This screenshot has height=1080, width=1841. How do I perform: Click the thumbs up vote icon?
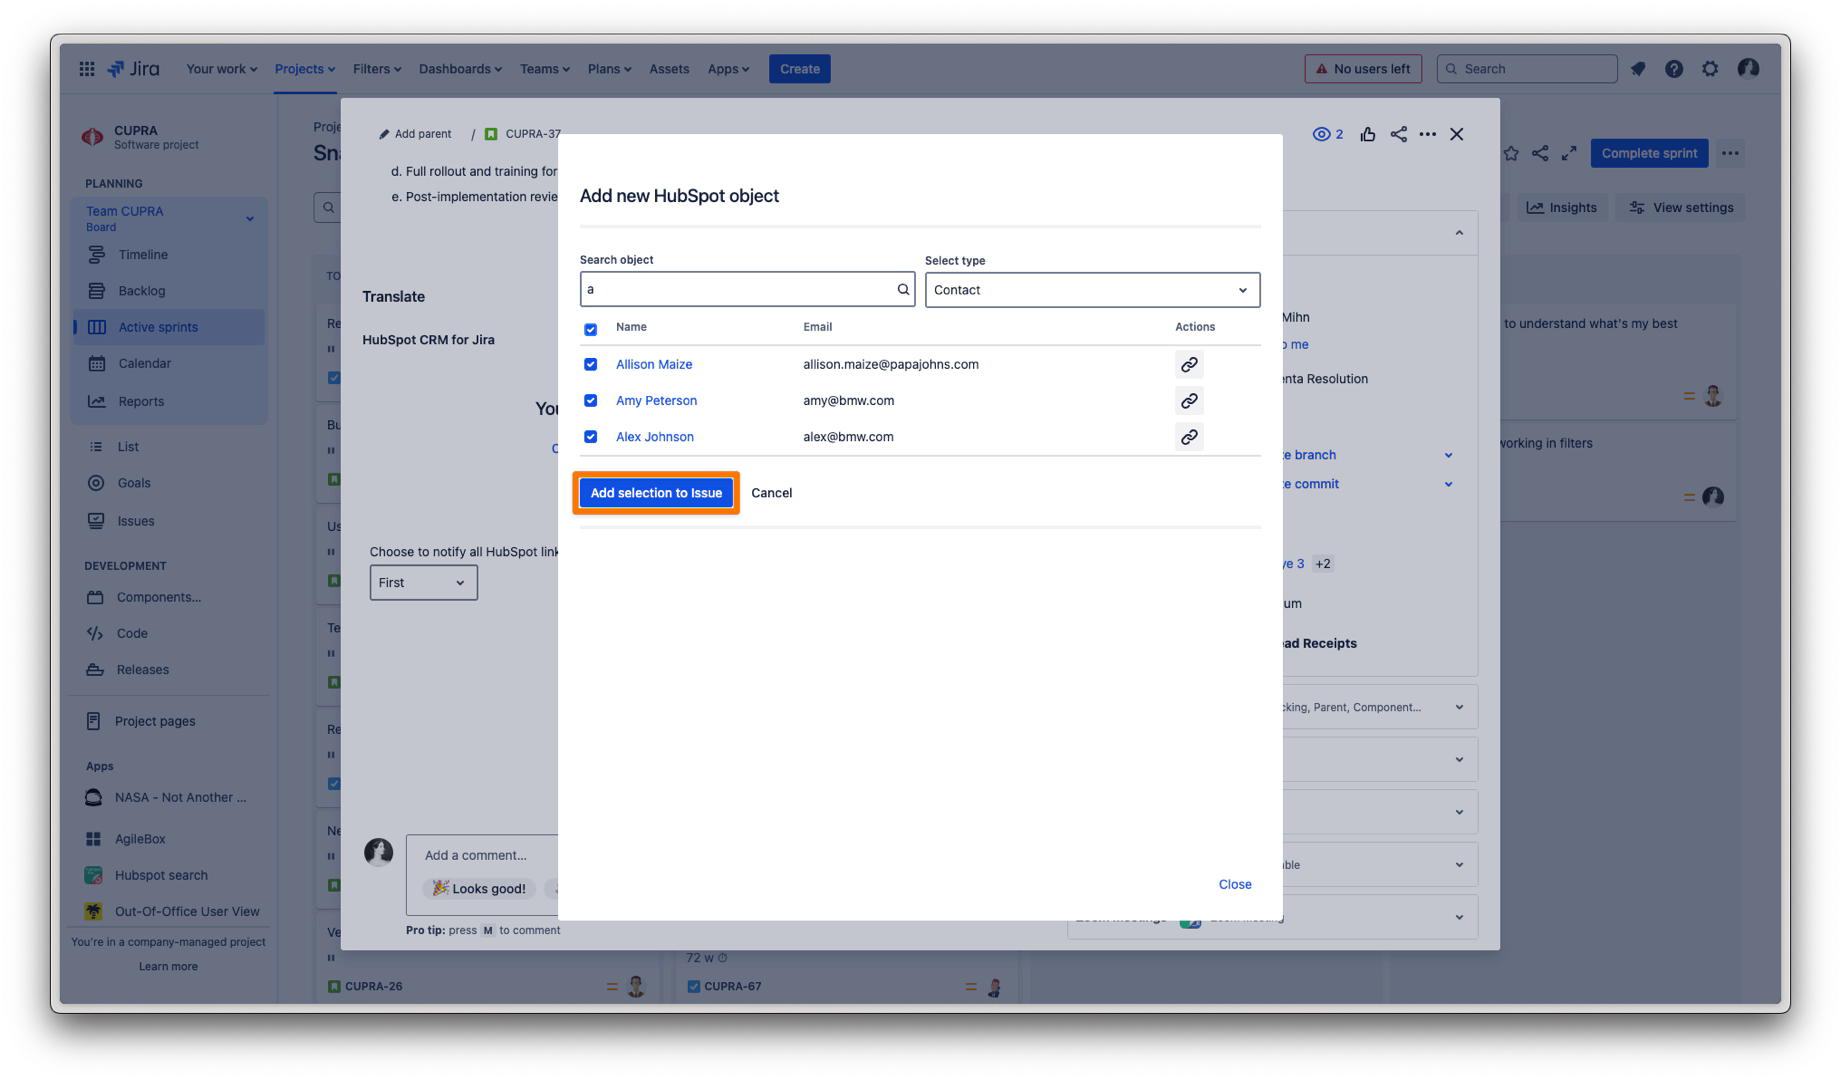click(x=1368, y=134)
